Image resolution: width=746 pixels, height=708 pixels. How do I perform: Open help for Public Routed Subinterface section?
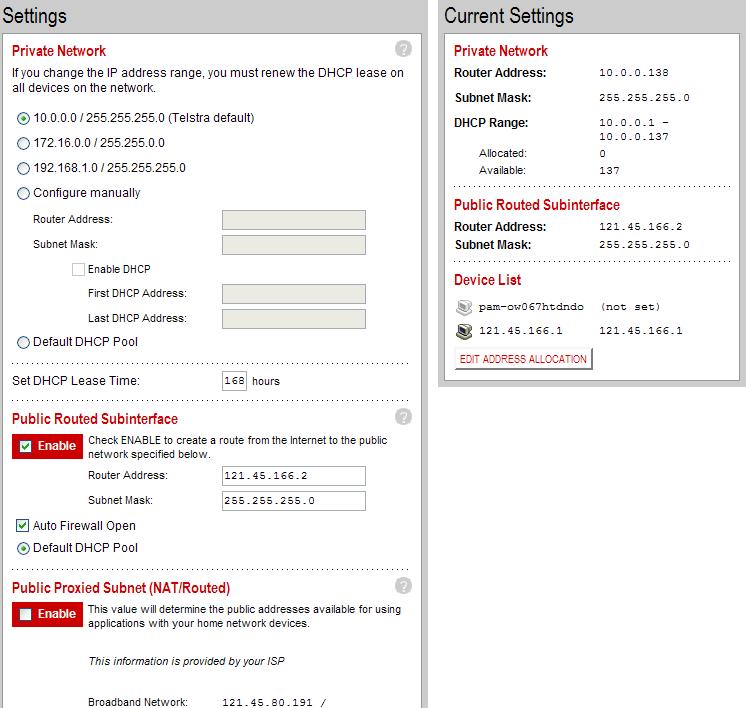pos(403,417)
